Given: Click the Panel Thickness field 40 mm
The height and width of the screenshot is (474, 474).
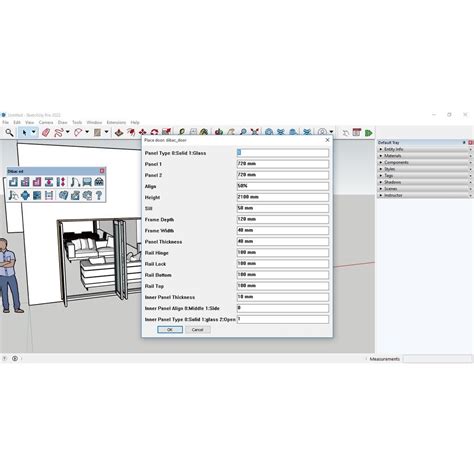Looking at the screenshot, I should click(x=283, y=242).
